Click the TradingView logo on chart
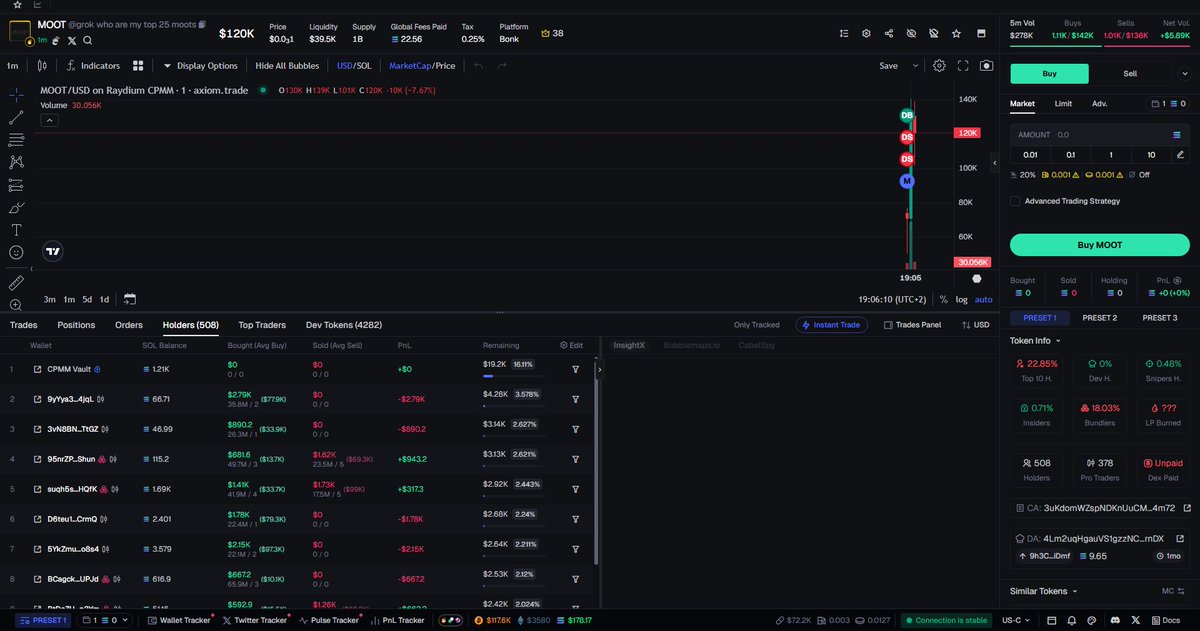The height and width of the screenshot is (631, 1200). coord(54,253)
